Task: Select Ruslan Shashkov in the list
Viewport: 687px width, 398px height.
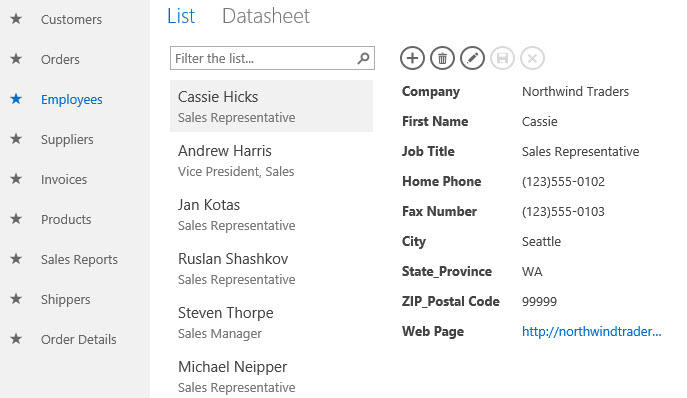Action: 271,268
